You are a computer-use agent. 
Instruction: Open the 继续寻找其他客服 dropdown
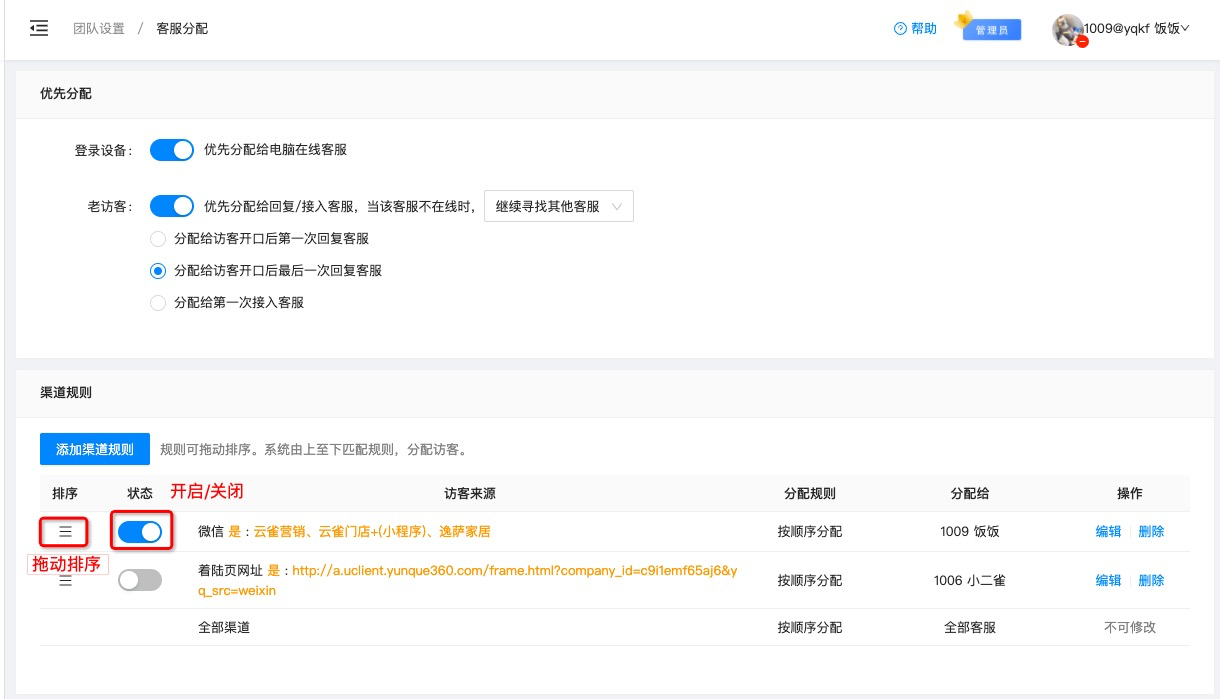(558, 205)
